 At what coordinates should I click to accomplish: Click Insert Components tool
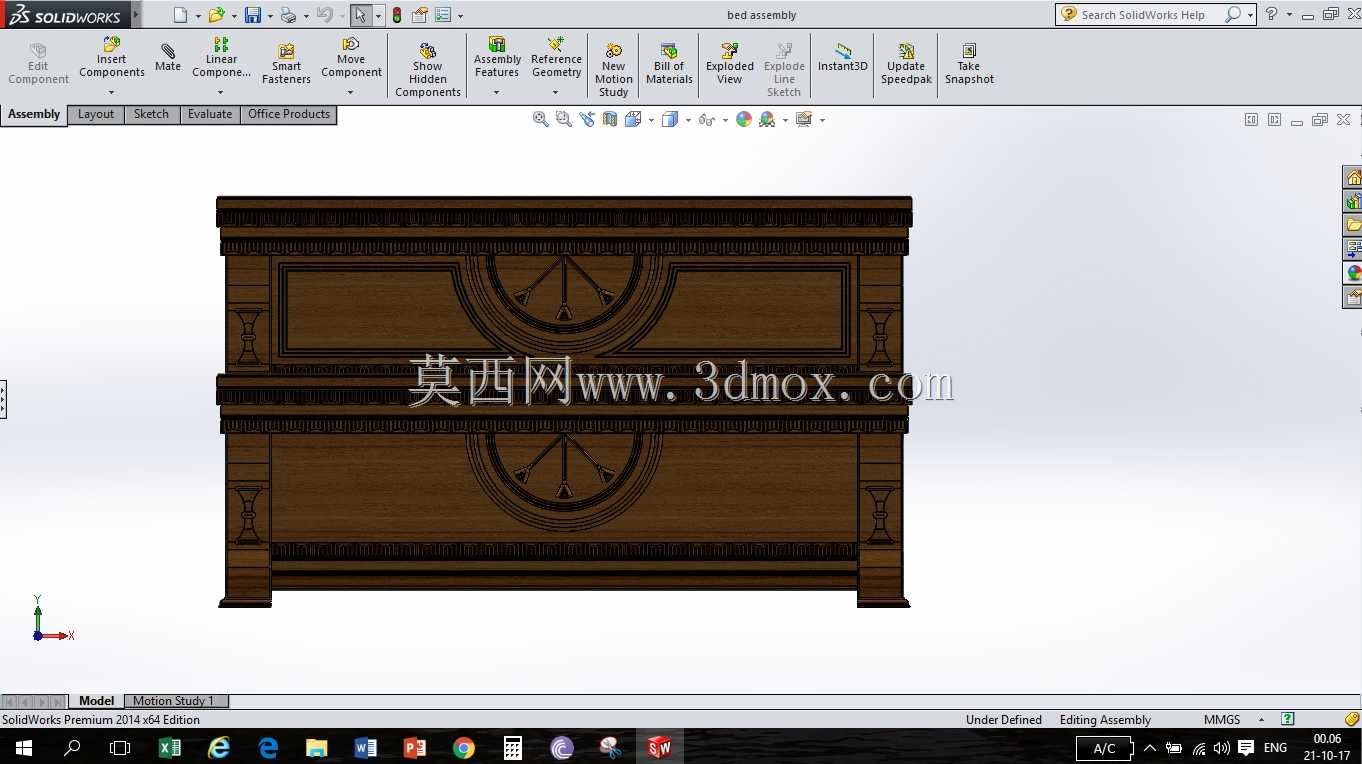click(x=112, y=59)
